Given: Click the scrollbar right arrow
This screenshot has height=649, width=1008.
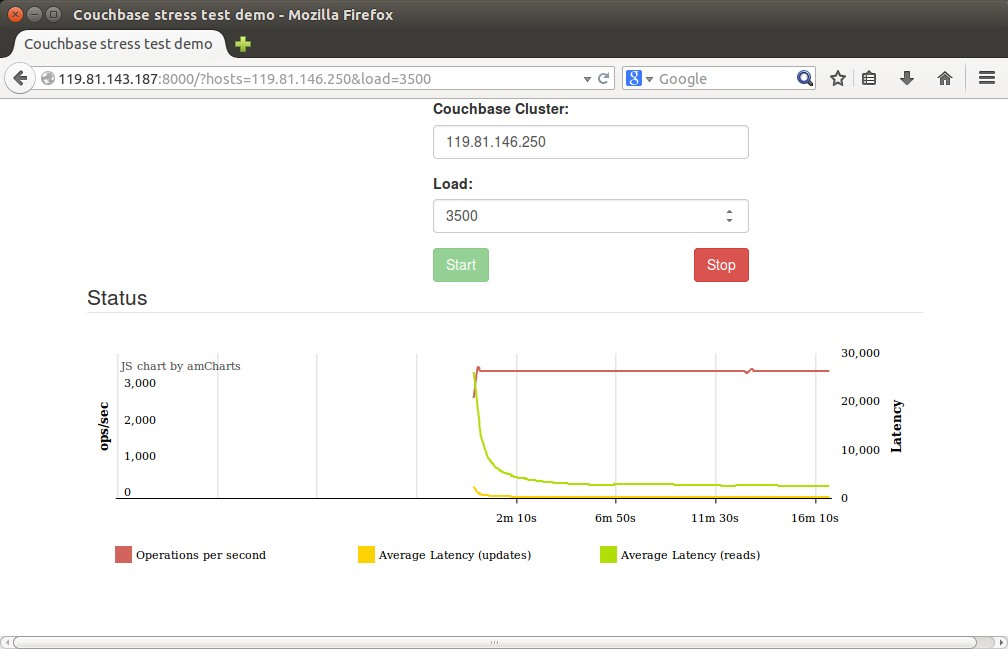Looking at the screenshot, I should (x=1001, y=642).
